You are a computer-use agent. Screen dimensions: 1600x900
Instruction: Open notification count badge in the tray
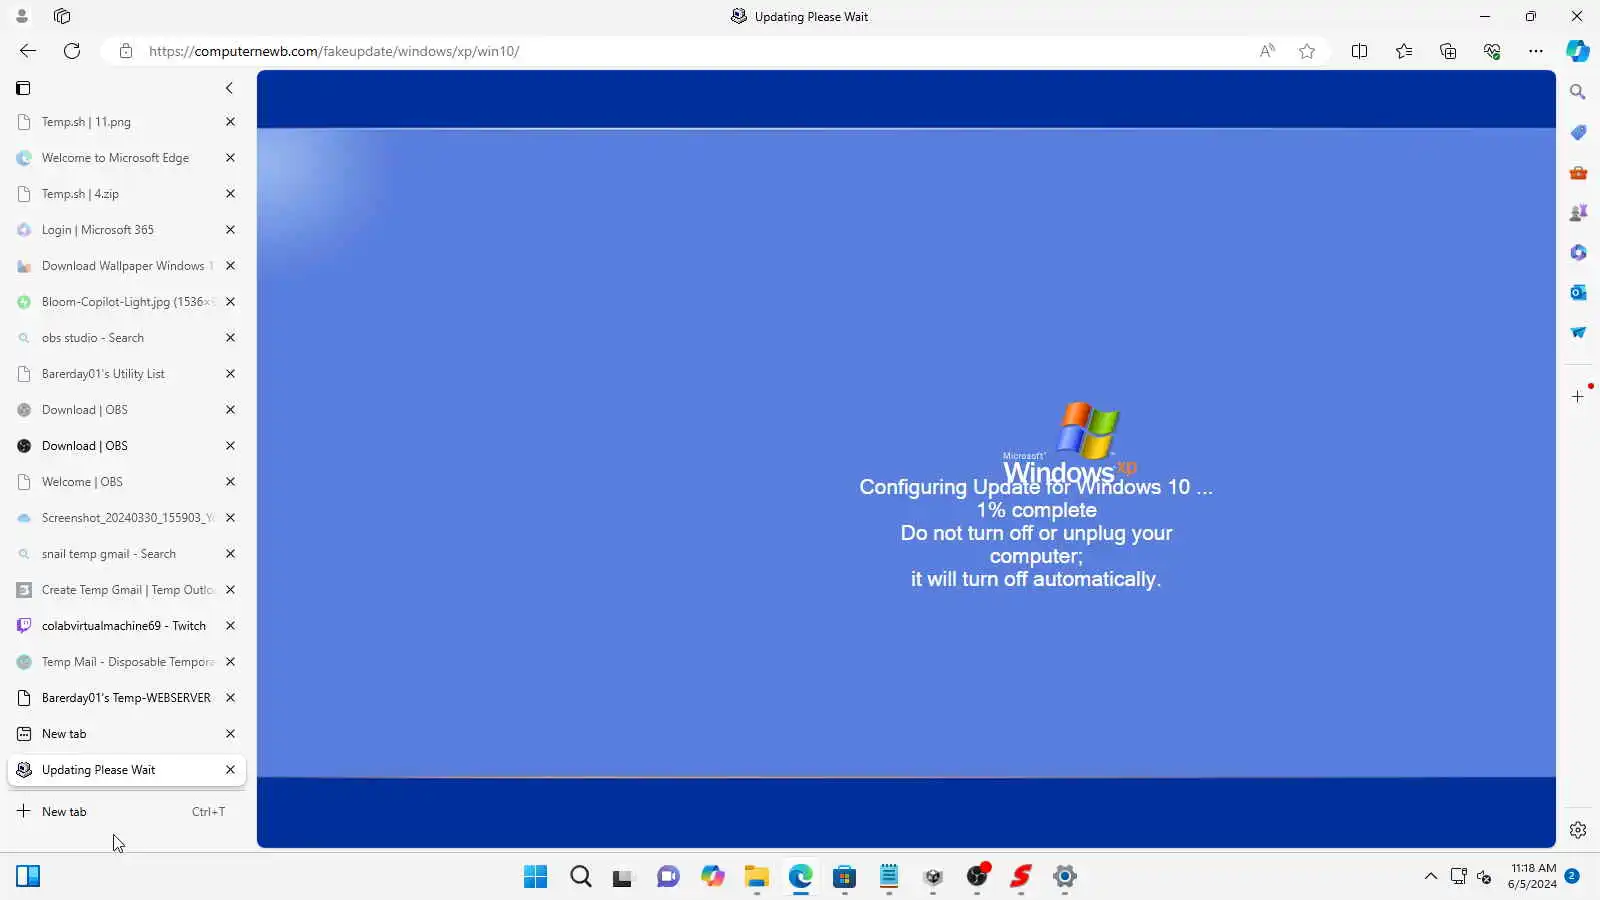[1572, 876]
